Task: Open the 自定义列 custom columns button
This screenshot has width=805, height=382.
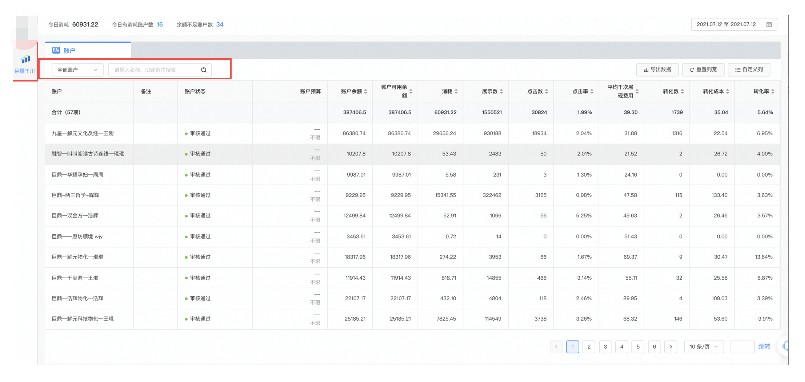Action: [x=749, y=69]
